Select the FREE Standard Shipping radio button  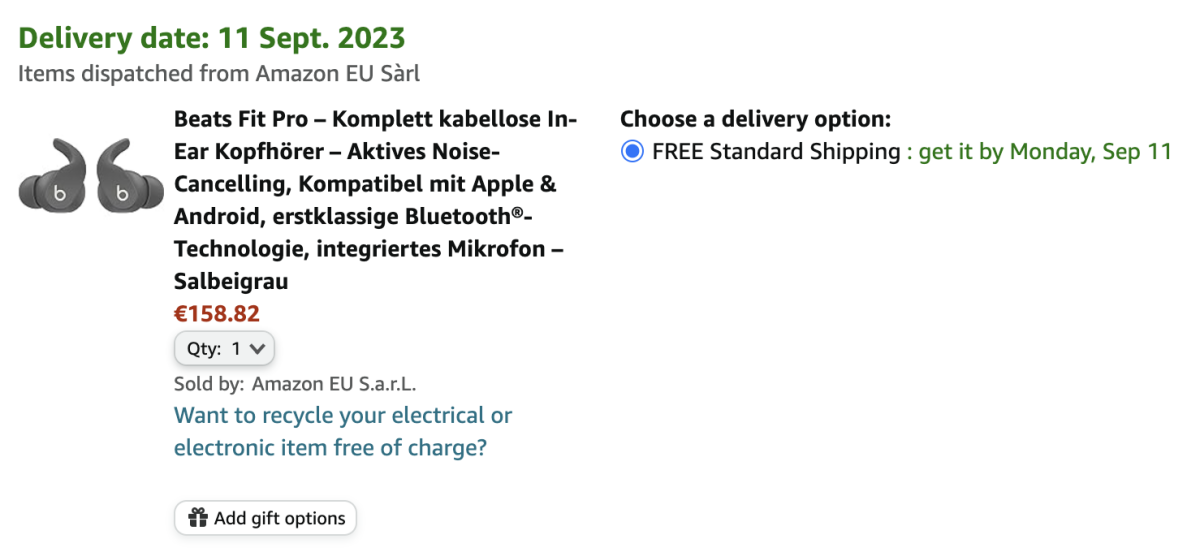coord(632,152)
